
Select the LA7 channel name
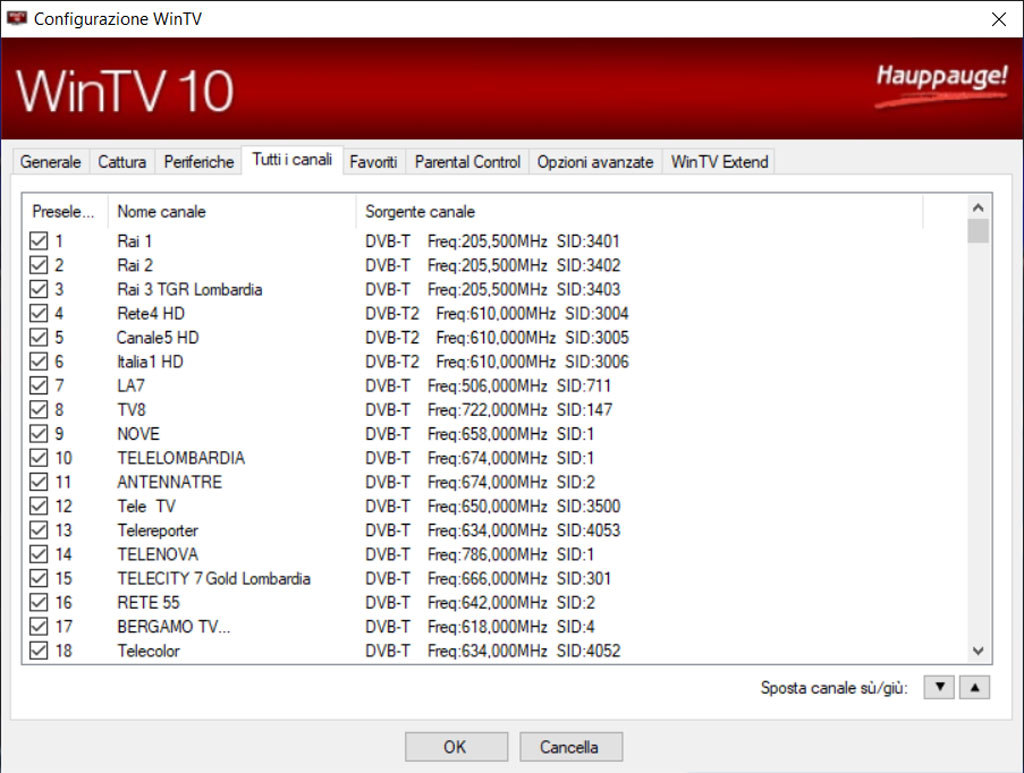[x=131, y=386]
